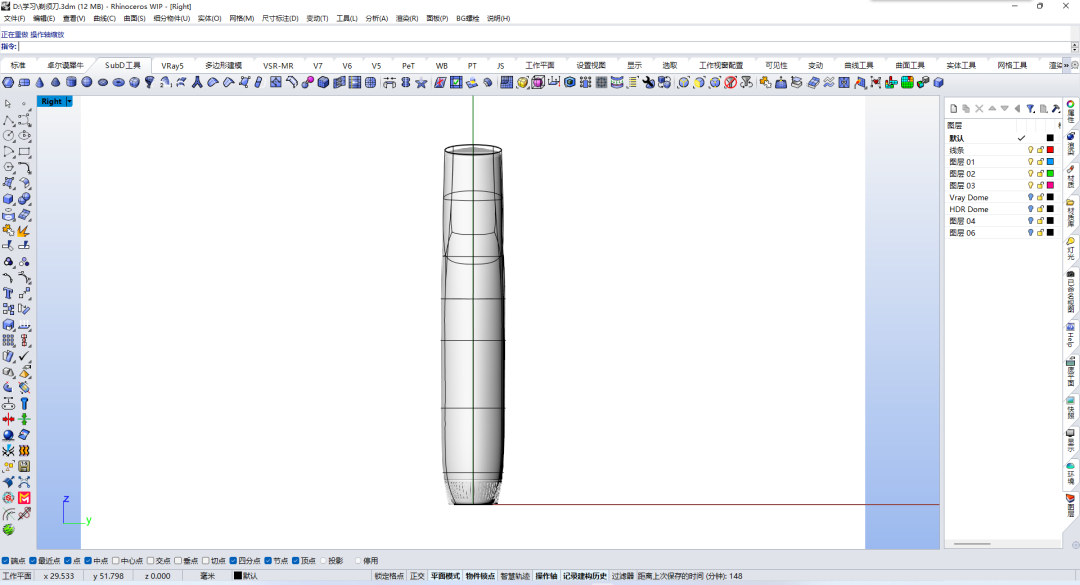Toggle 锁定格点 grid snap in status bar

[389, 576]
